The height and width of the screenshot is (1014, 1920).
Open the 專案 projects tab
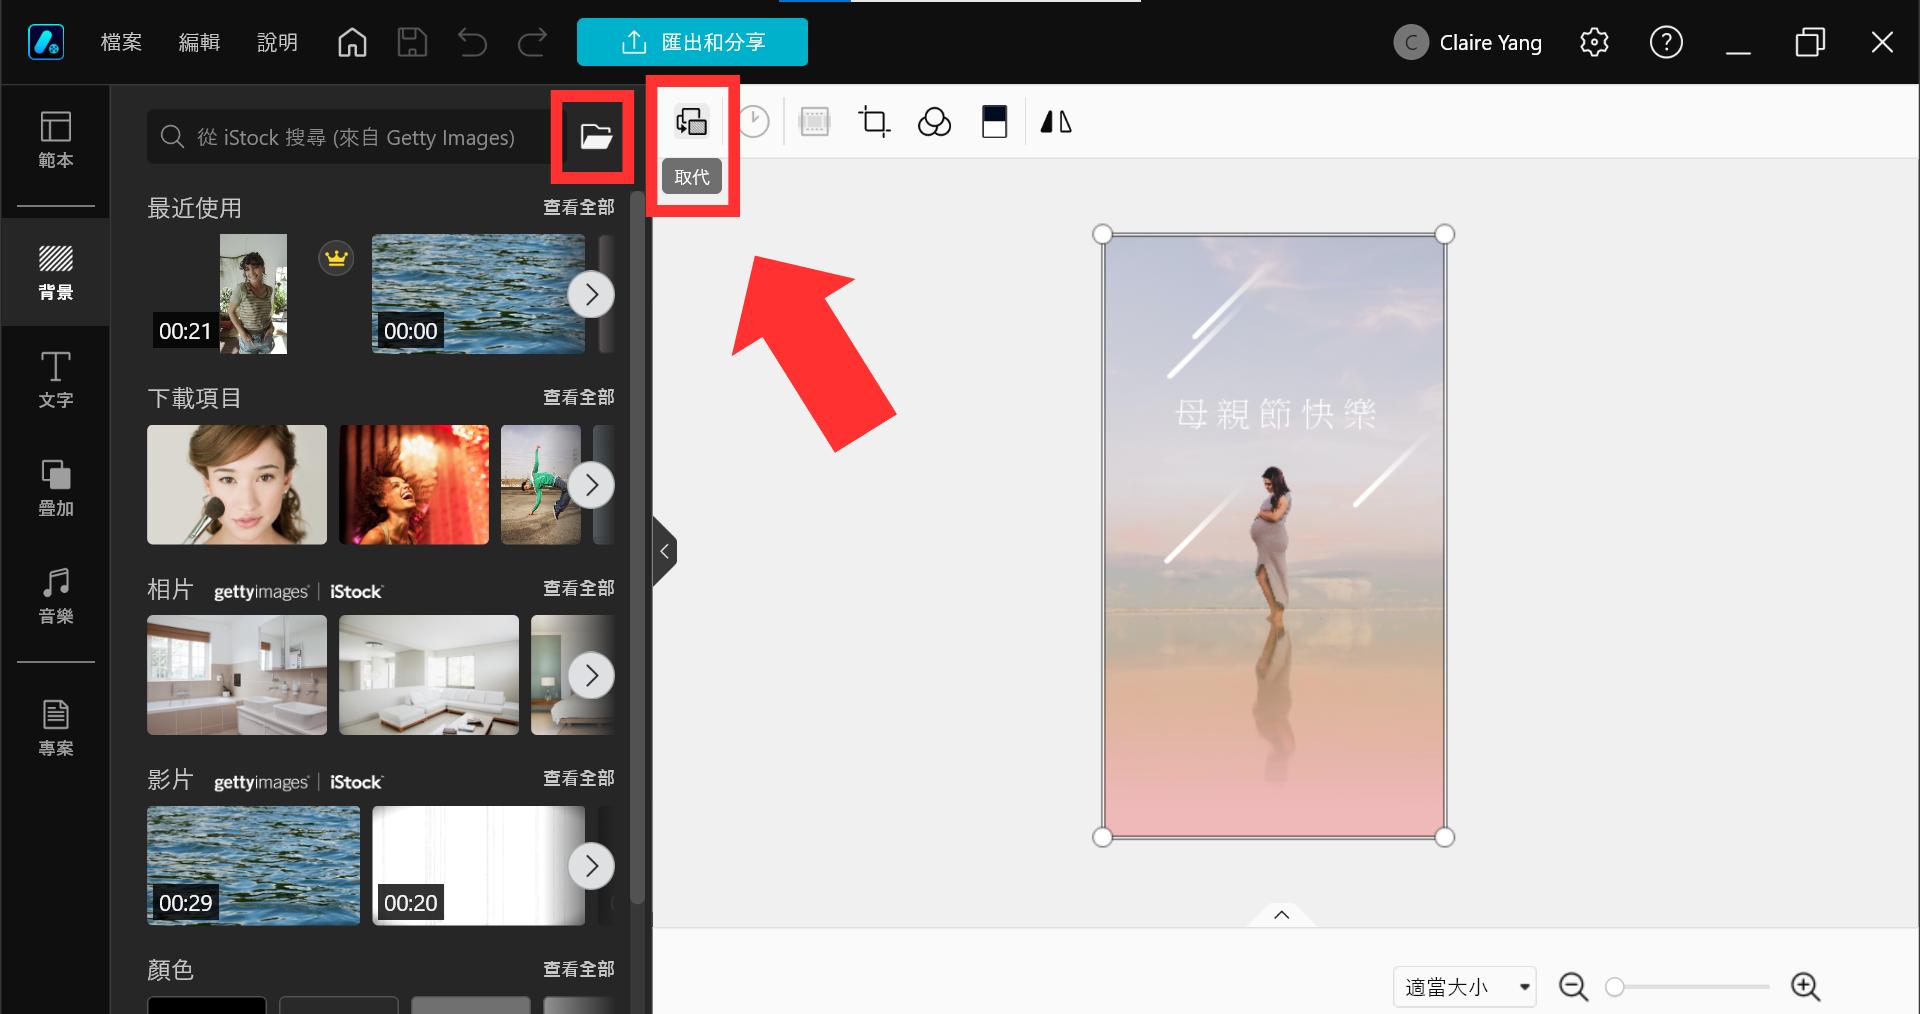pos(56,728)
